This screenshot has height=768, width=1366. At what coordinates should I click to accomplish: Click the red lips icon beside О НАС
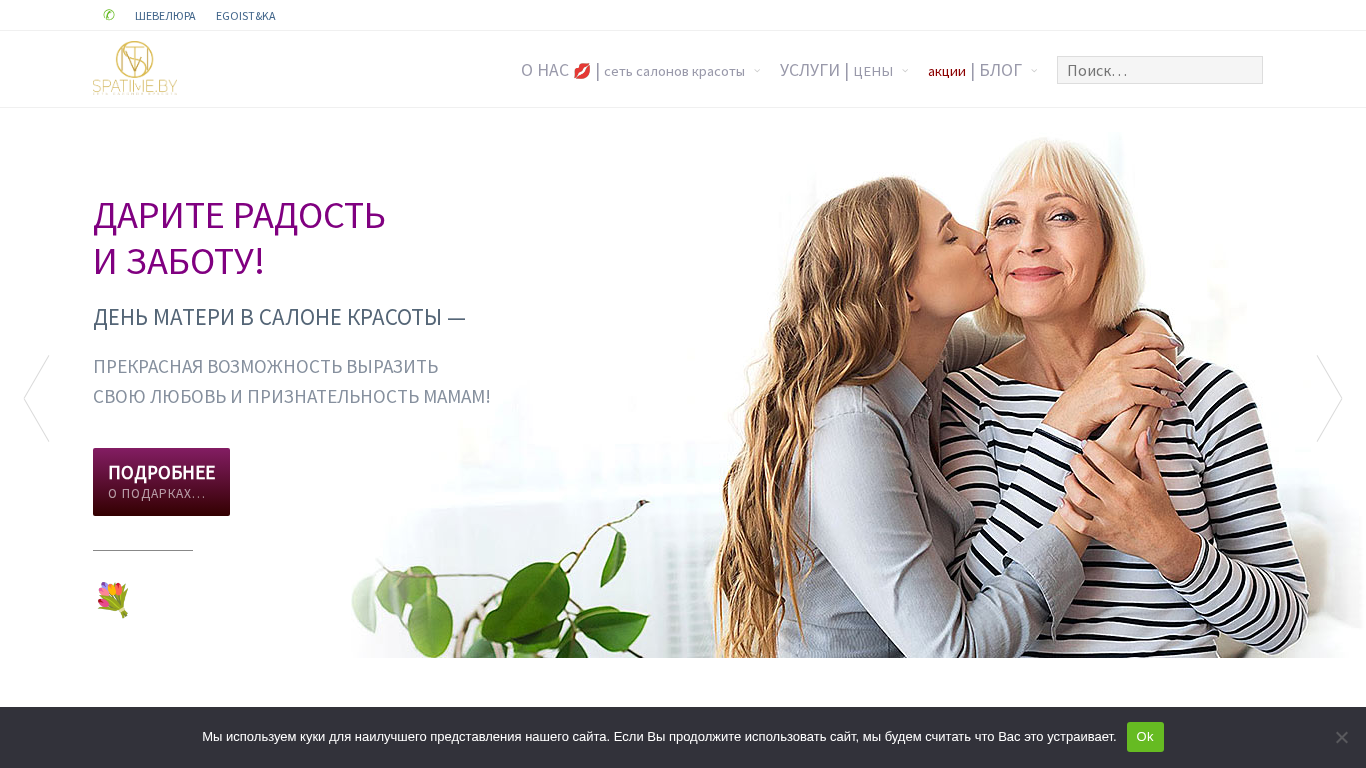click(x=582, y=71)
